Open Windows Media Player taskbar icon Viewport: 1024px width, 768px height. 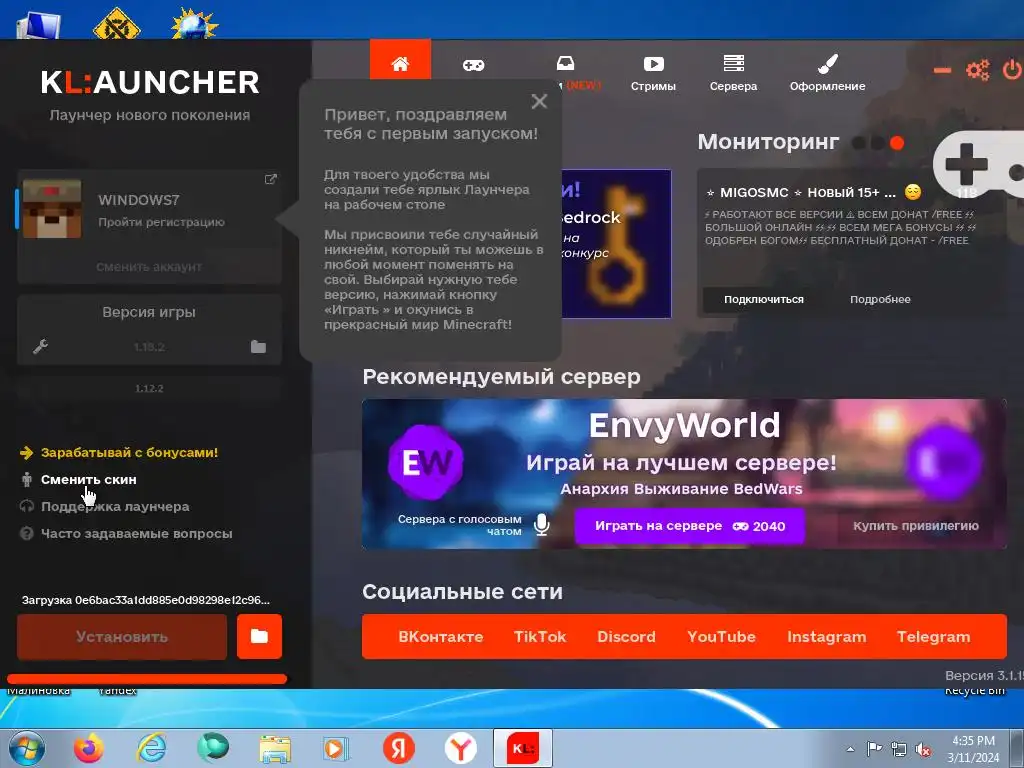[x=336, y=749]
